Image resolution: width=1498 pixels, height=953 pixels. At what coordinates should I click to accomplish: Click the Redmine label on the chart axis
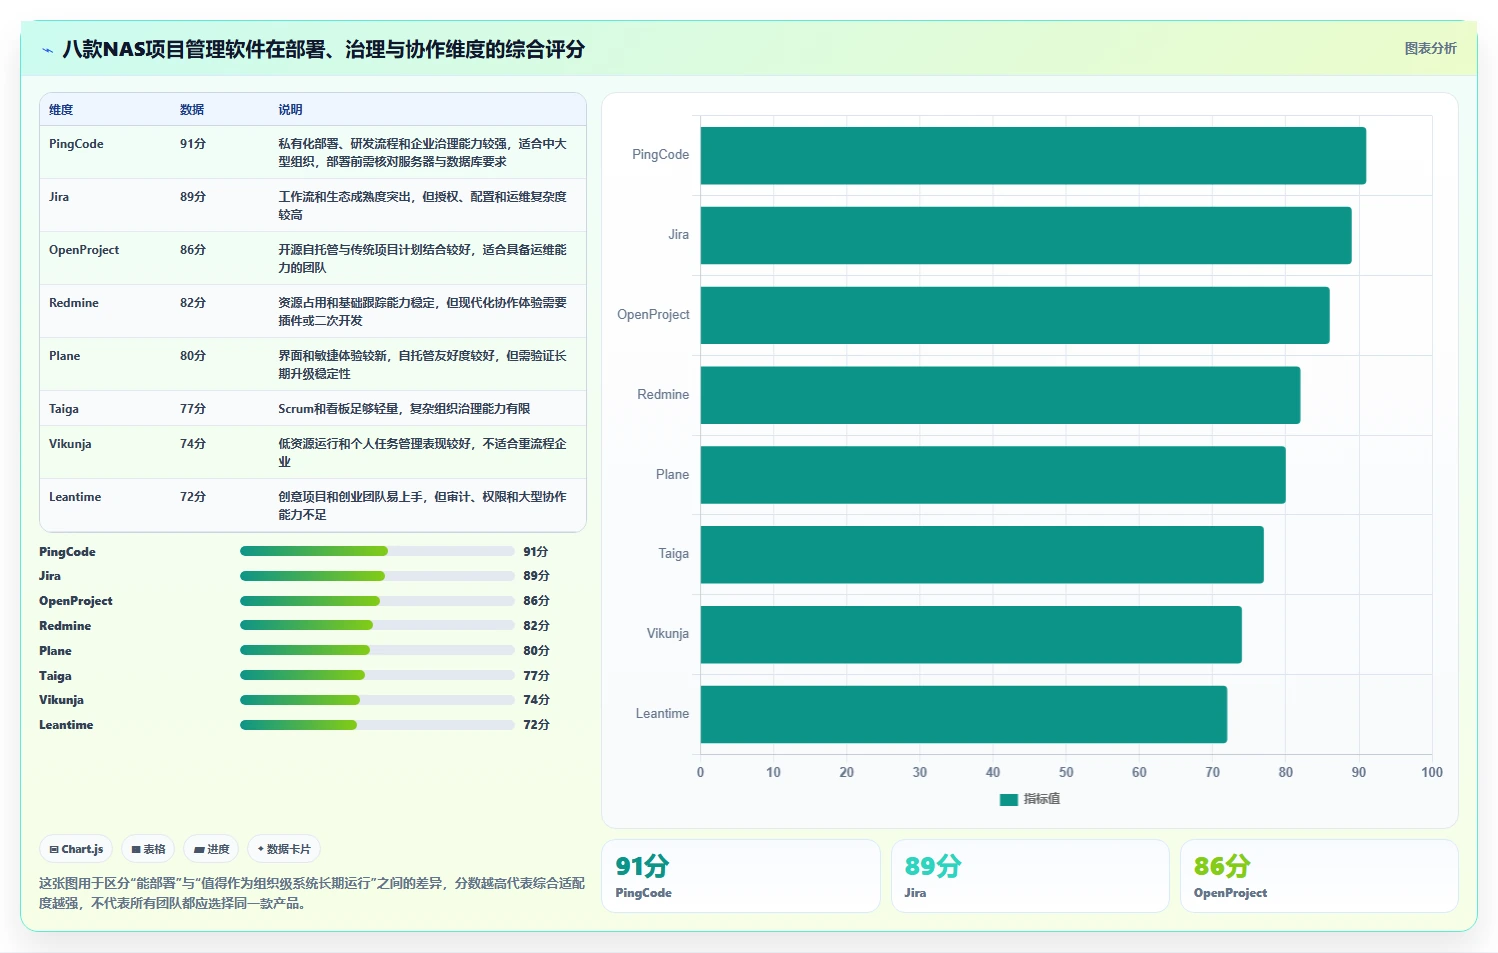coord(663,395)
